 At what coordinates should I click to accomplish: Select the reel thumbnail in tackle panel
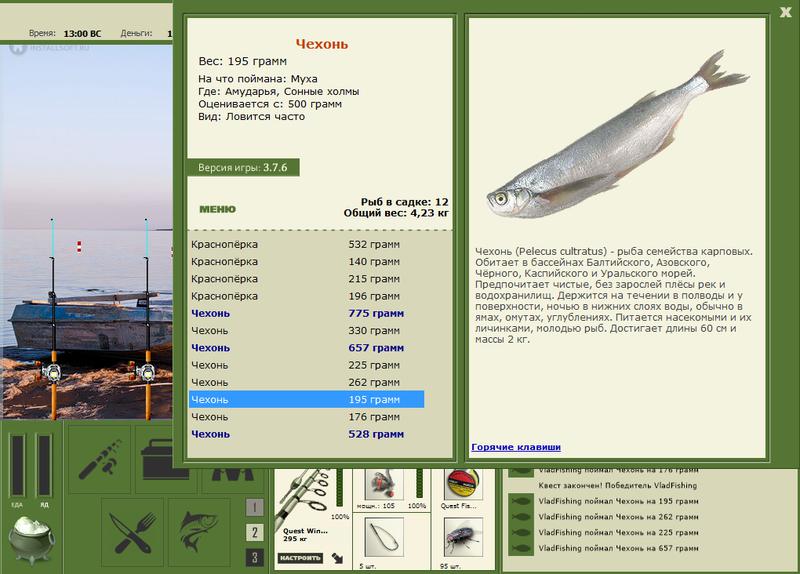click(x=384, y=484)
